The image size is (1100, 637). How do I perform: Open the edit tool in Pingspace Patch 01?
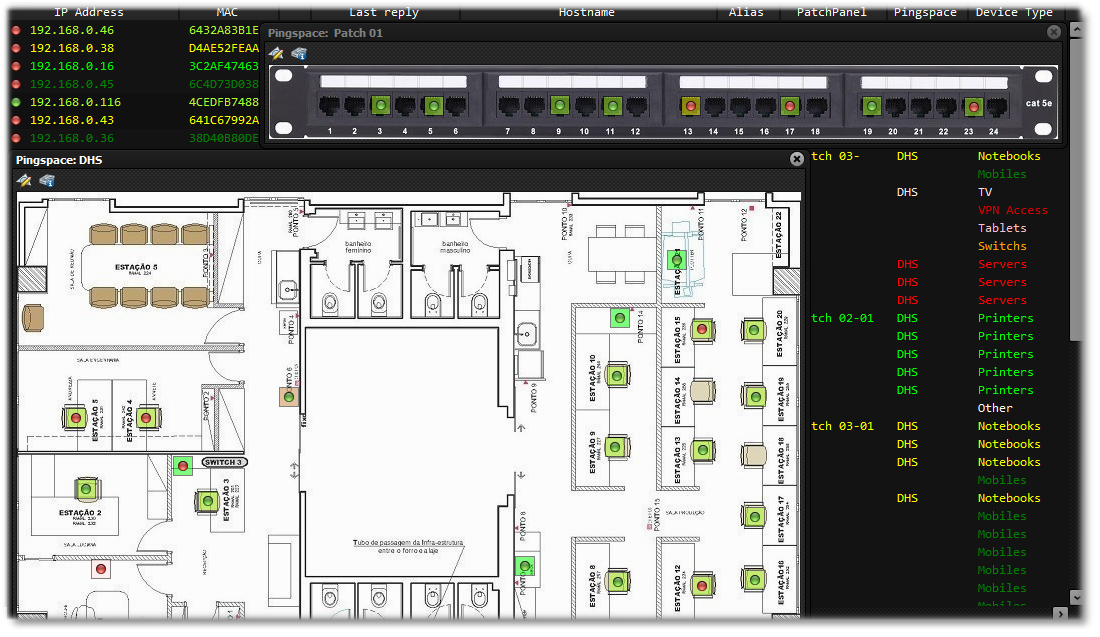276,53
